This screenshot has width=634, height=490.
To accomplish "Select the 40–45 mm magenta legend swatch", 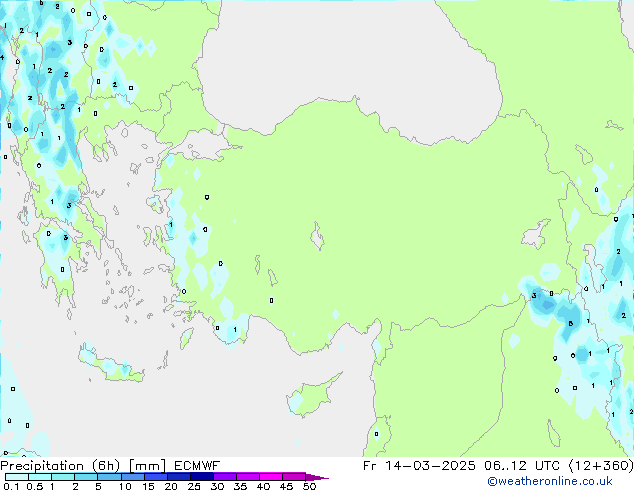I will (271, 477).
